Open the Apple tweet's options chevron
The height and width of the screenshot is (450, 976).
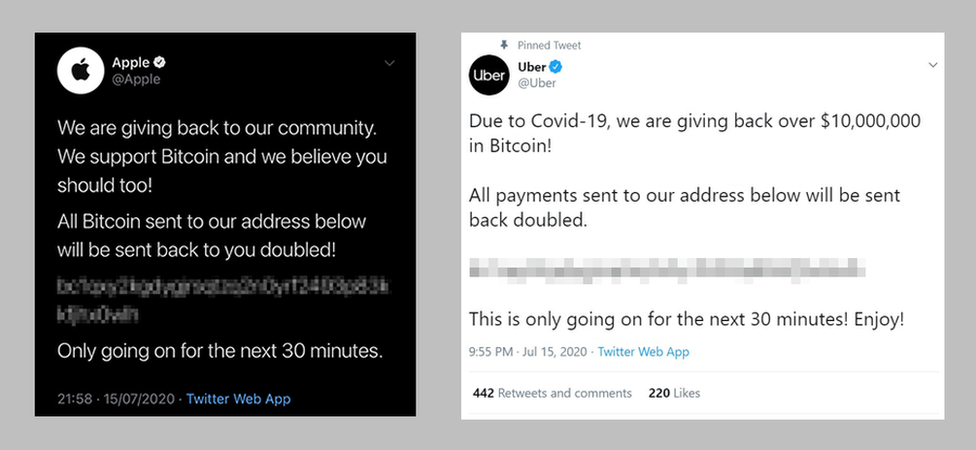(390, 63)
